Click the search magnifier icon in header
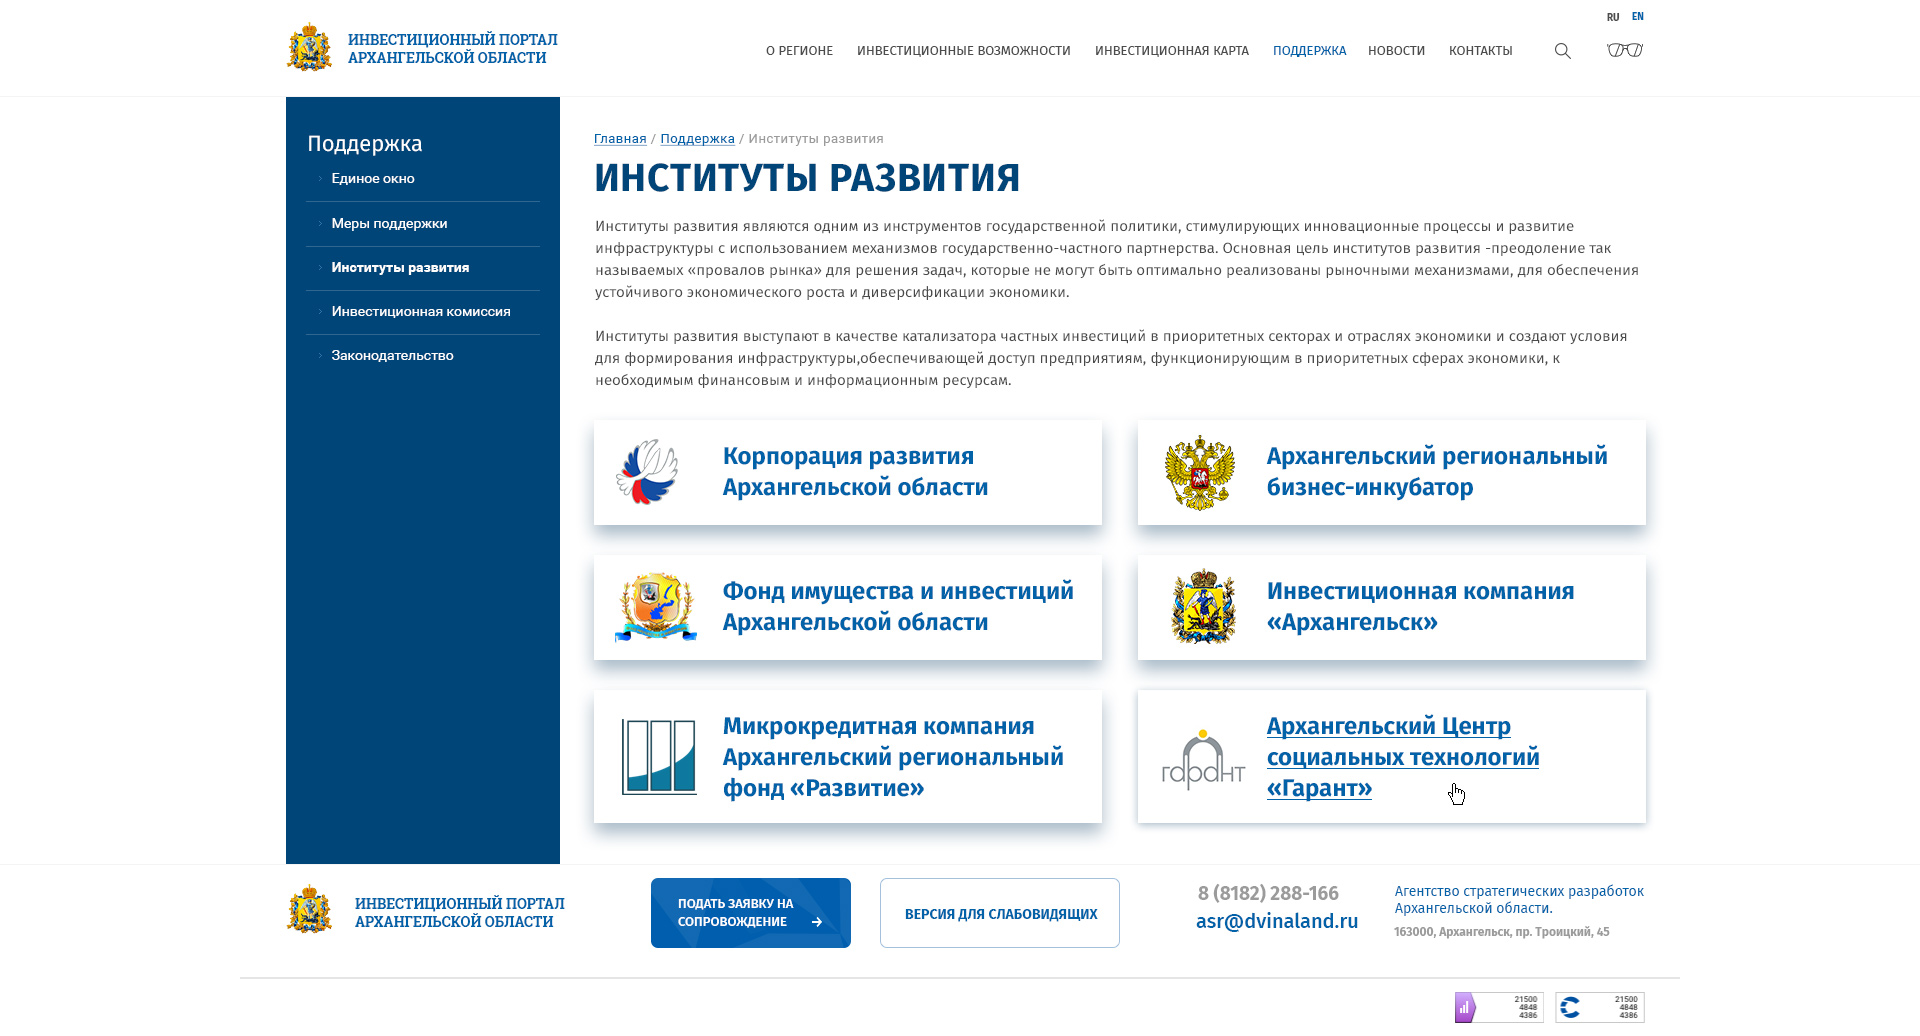The height and width of the screenshot is (1036, 1920). point(1562,51)
